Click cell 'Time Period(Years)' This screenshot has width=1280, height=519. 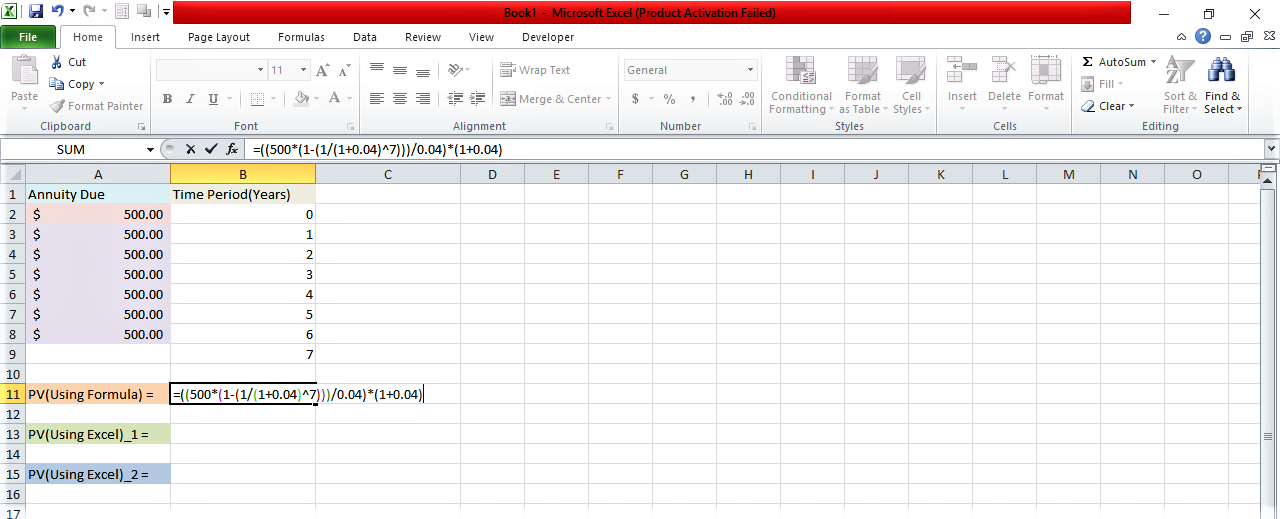(x=243, y=194)
